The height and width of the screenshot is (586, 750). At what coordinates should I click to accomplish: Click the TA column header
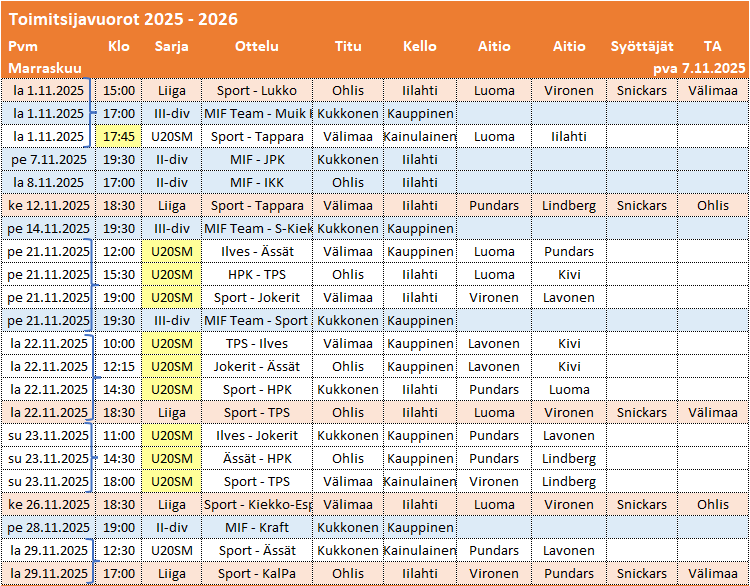click(712, 46)
